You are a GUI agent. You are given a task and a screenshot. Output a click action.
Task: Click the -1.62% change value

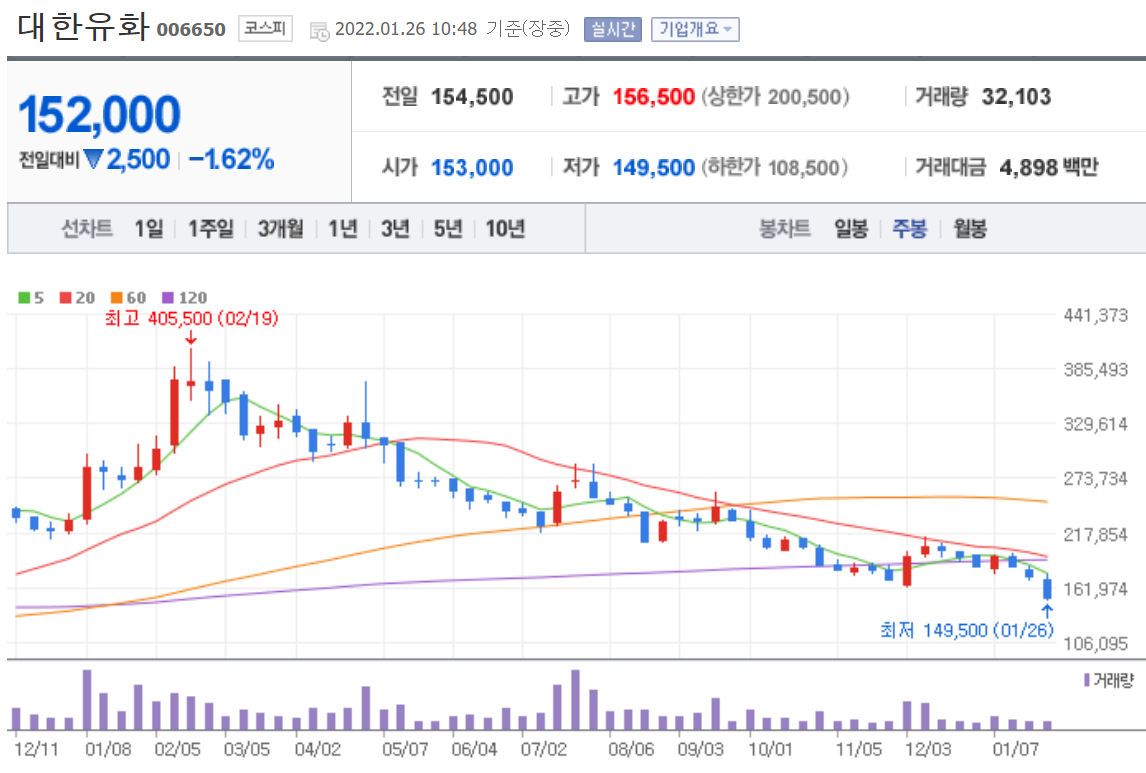click(x=232, y=159)
